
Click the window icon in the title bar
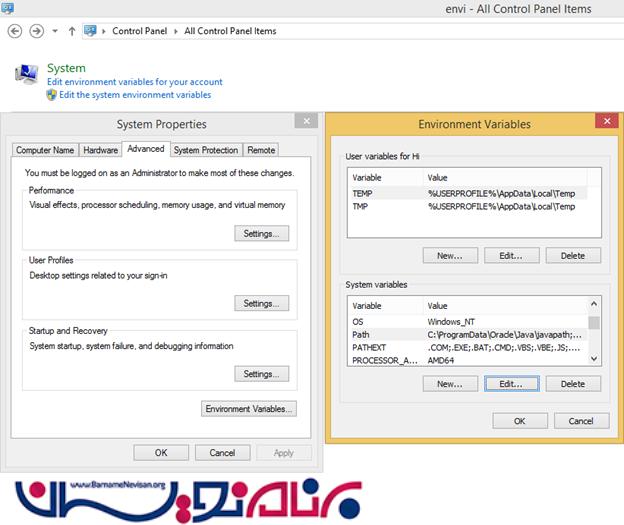click(x=7, y=7)
